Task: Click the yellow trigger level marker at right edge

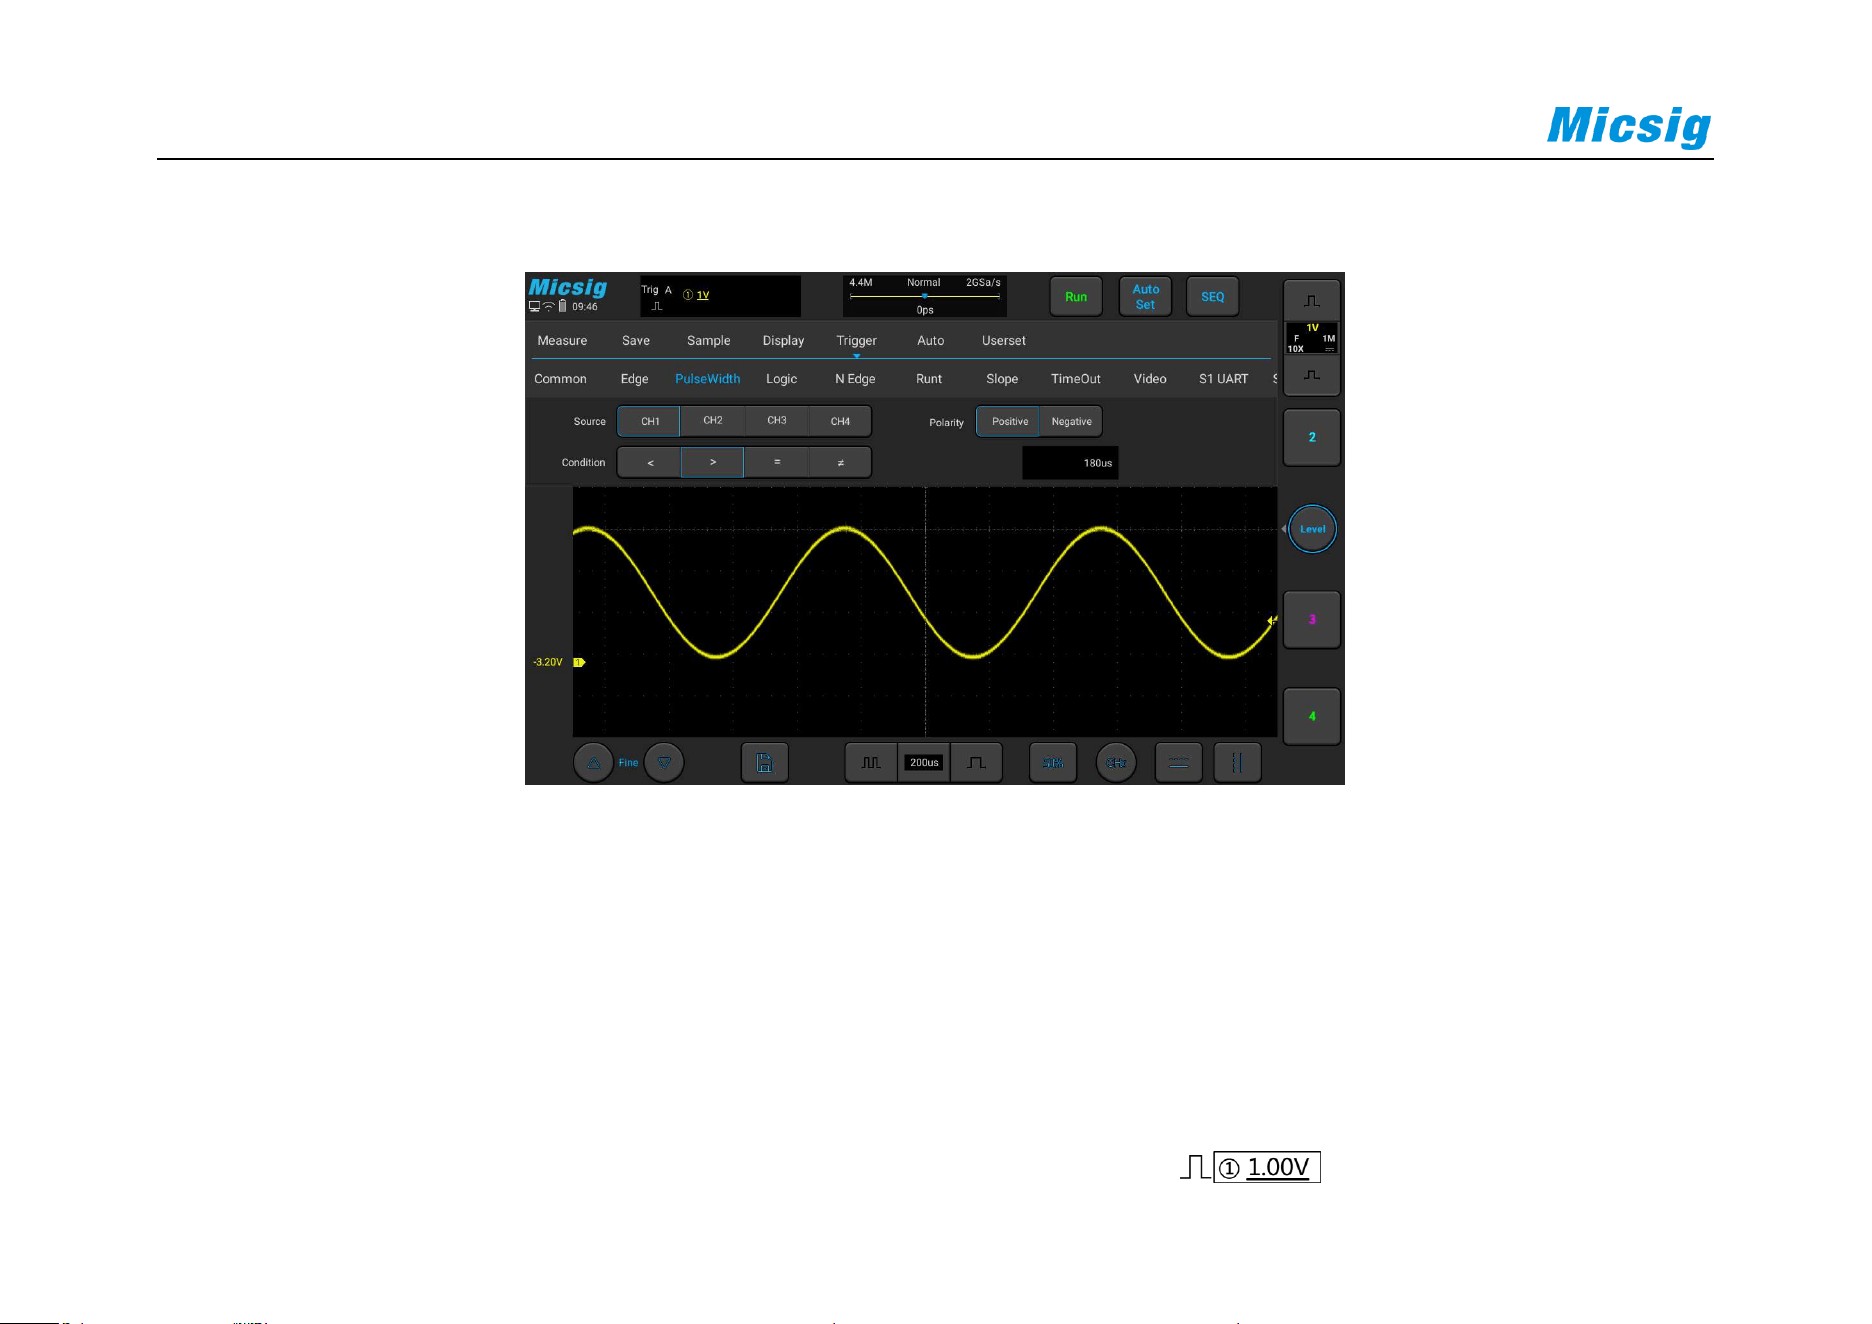Action: 1272,621
